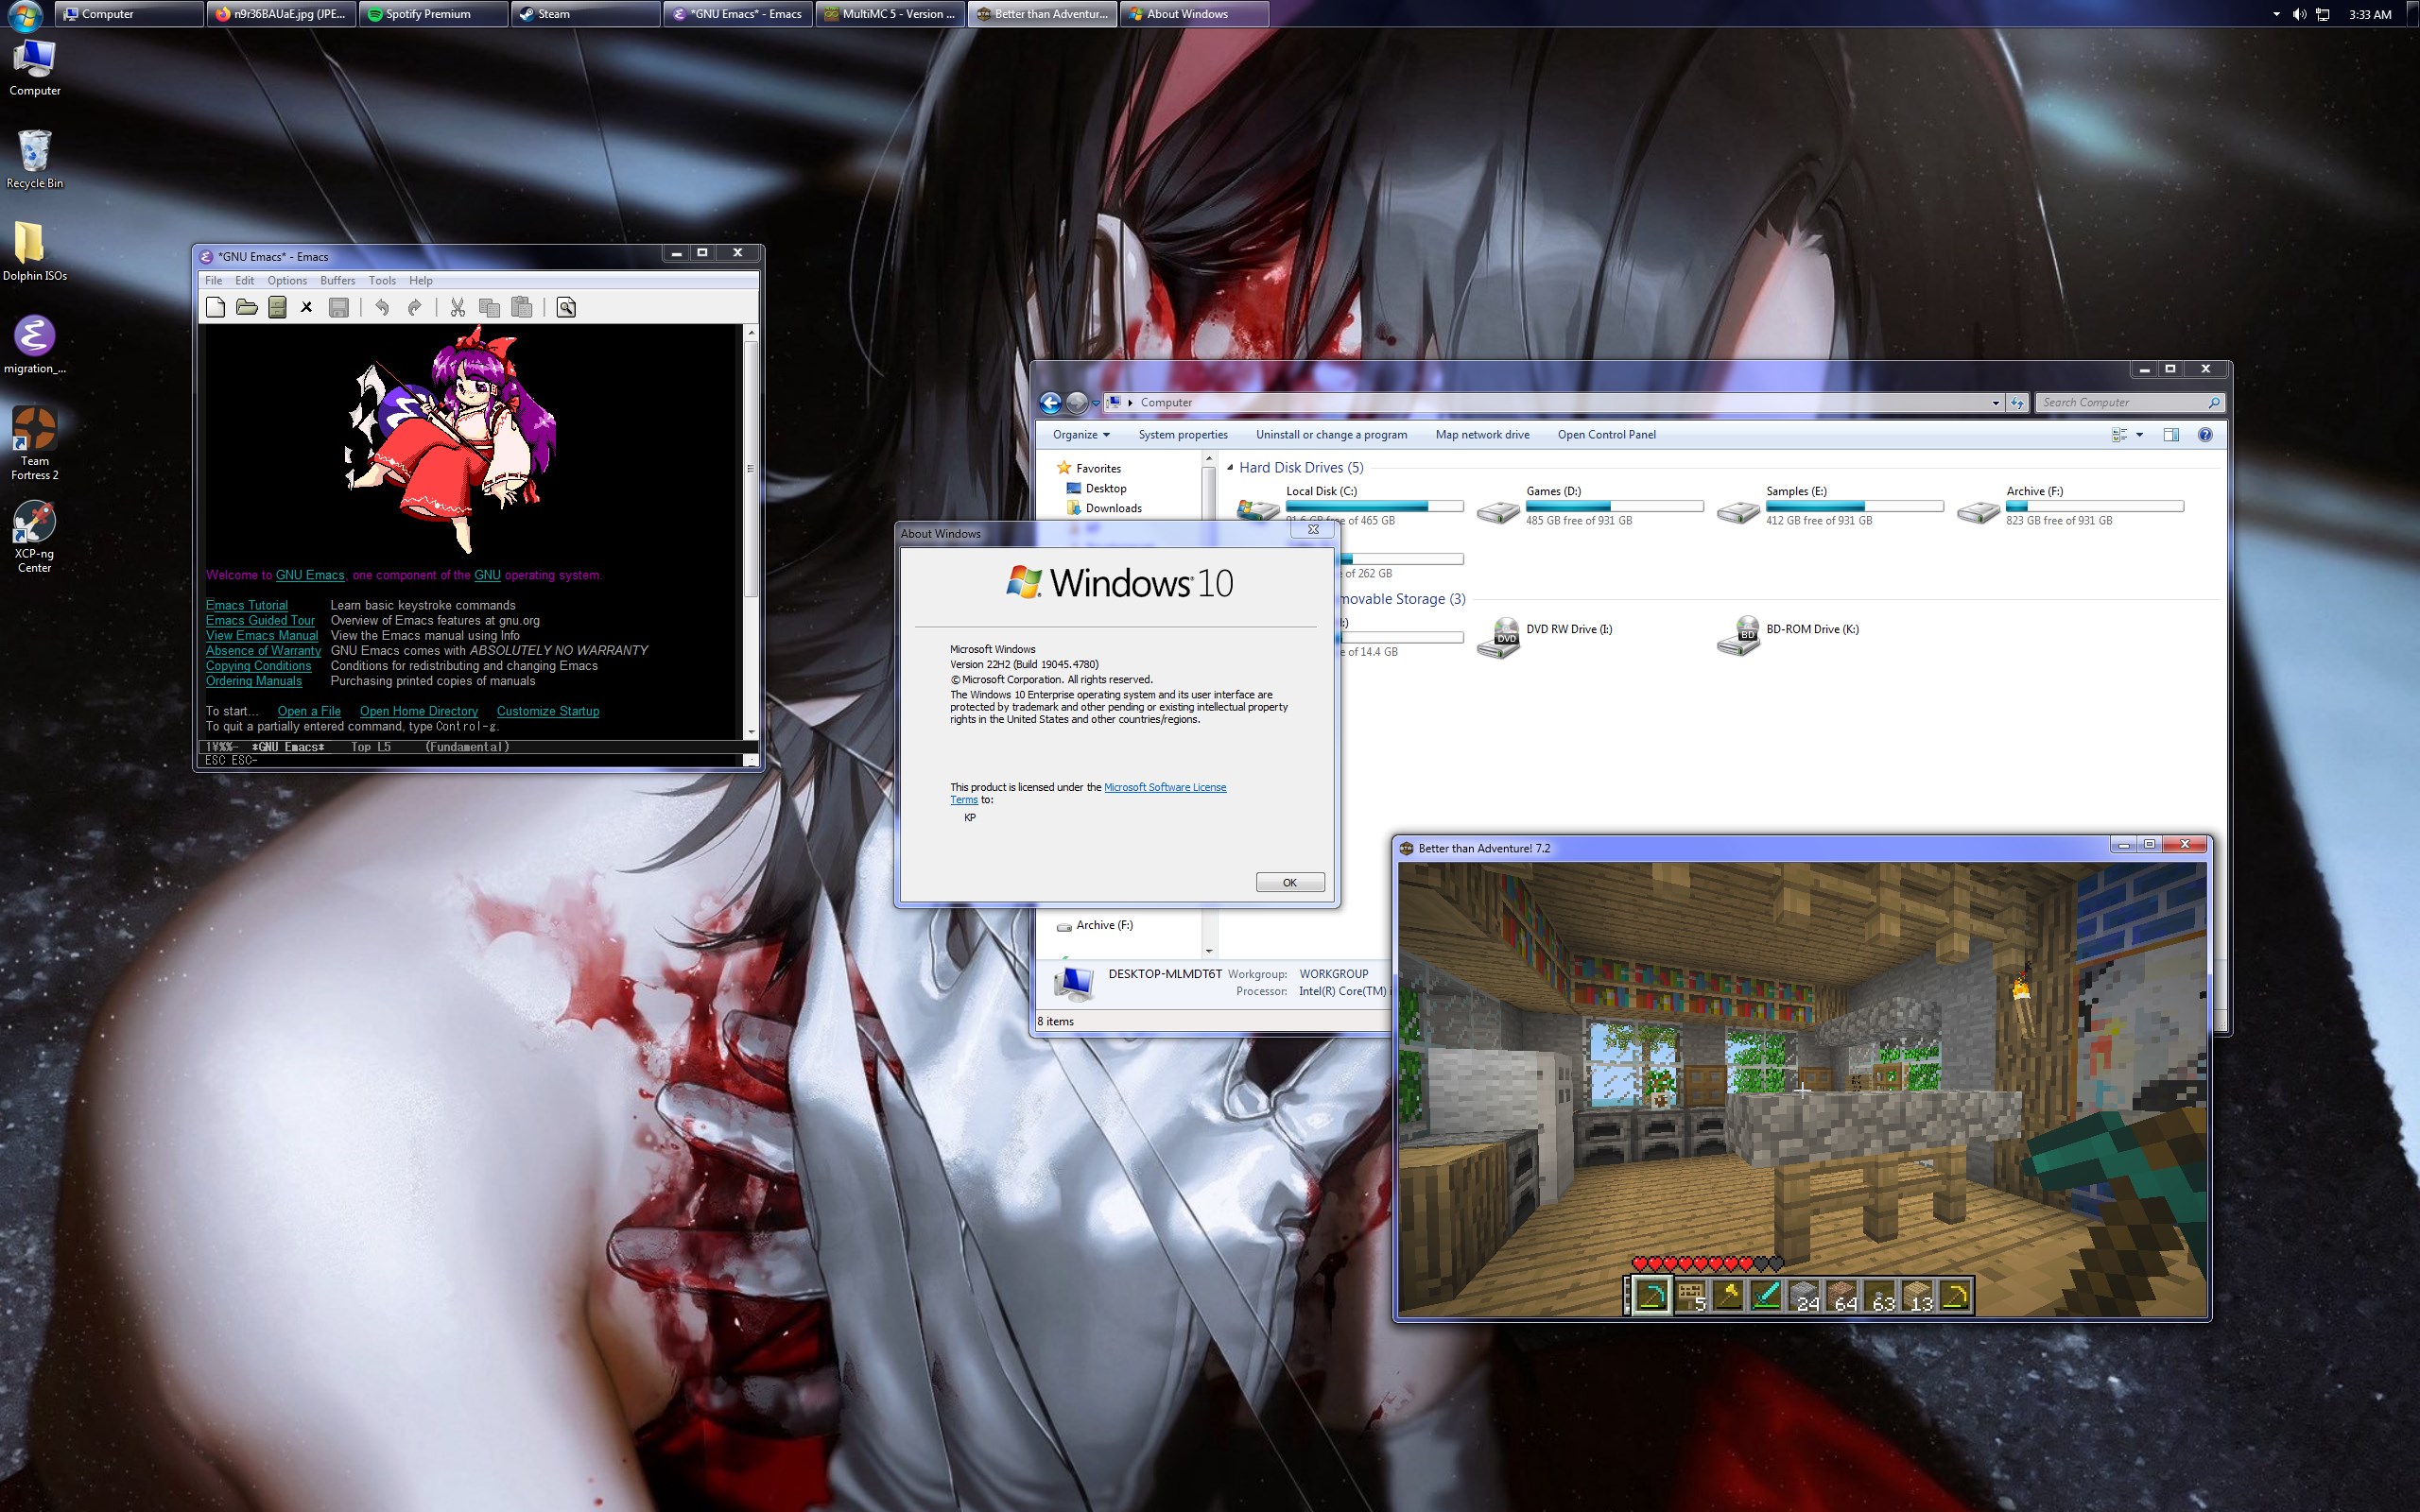
Task: Select the diamond pickaxe hotbar slot
Action: (1652, 1295)
